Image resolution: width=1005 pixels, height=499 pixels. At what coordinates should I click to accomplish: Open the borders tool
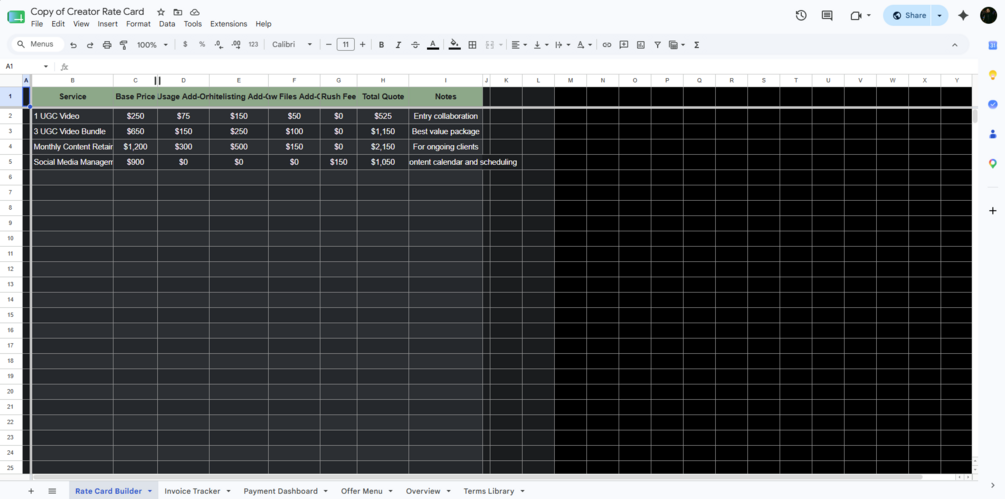[x=472, y=45]
